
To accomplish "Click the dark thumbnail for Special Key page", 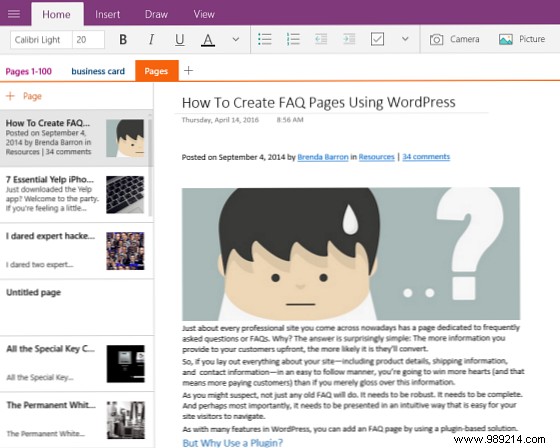I will [126, 364].
